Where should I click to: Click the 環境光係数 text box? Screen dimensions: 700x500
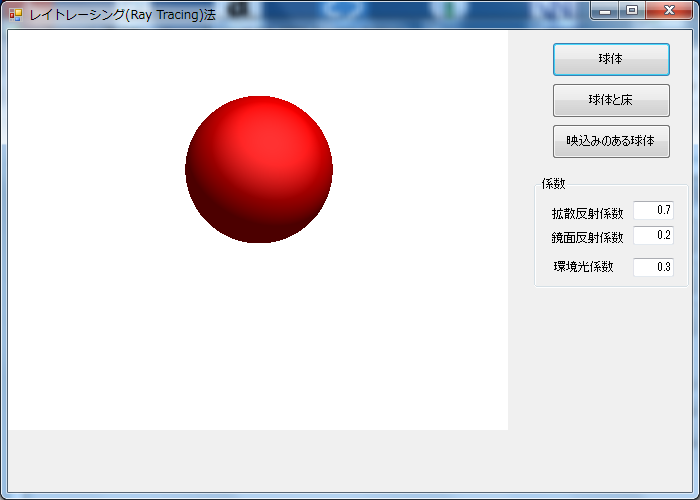[653, 267]
